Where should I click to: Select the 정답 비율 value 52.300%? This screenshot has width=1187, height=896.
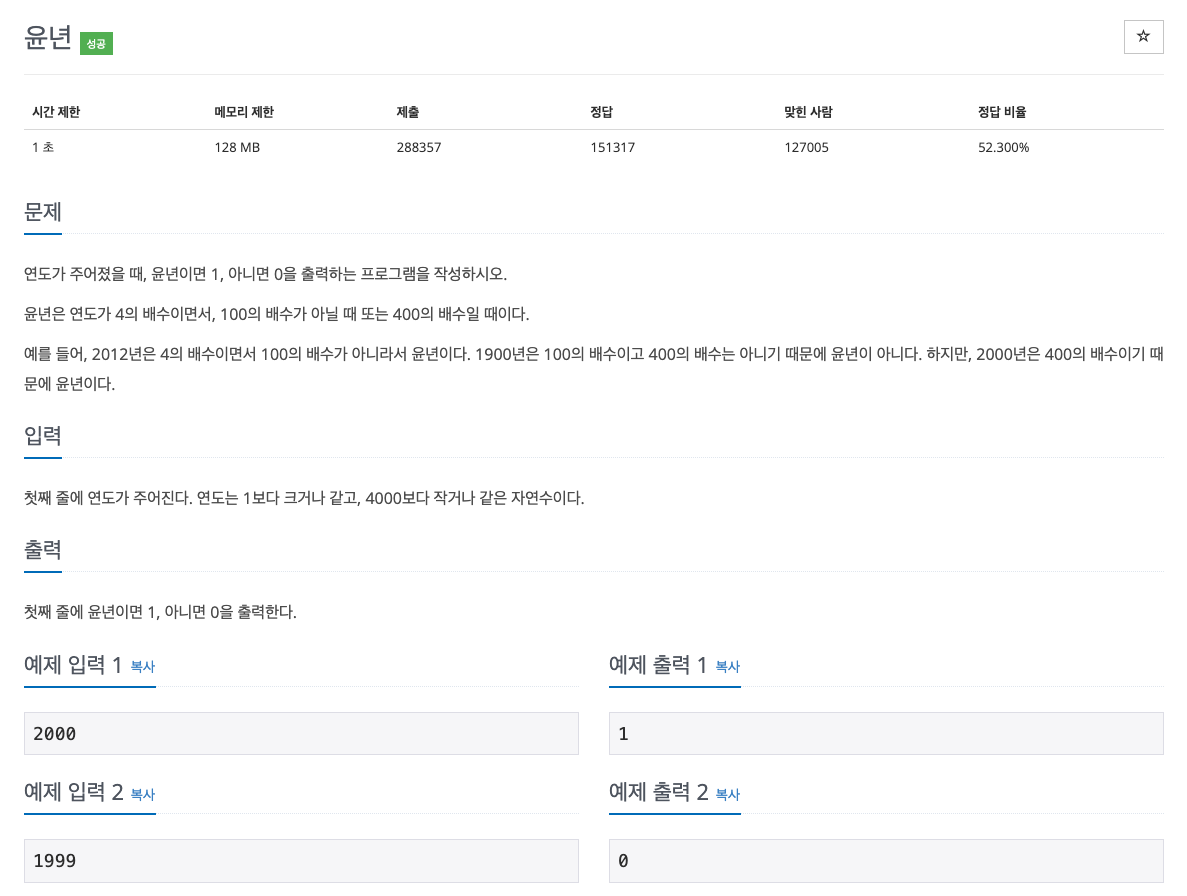pos(1004,147)
